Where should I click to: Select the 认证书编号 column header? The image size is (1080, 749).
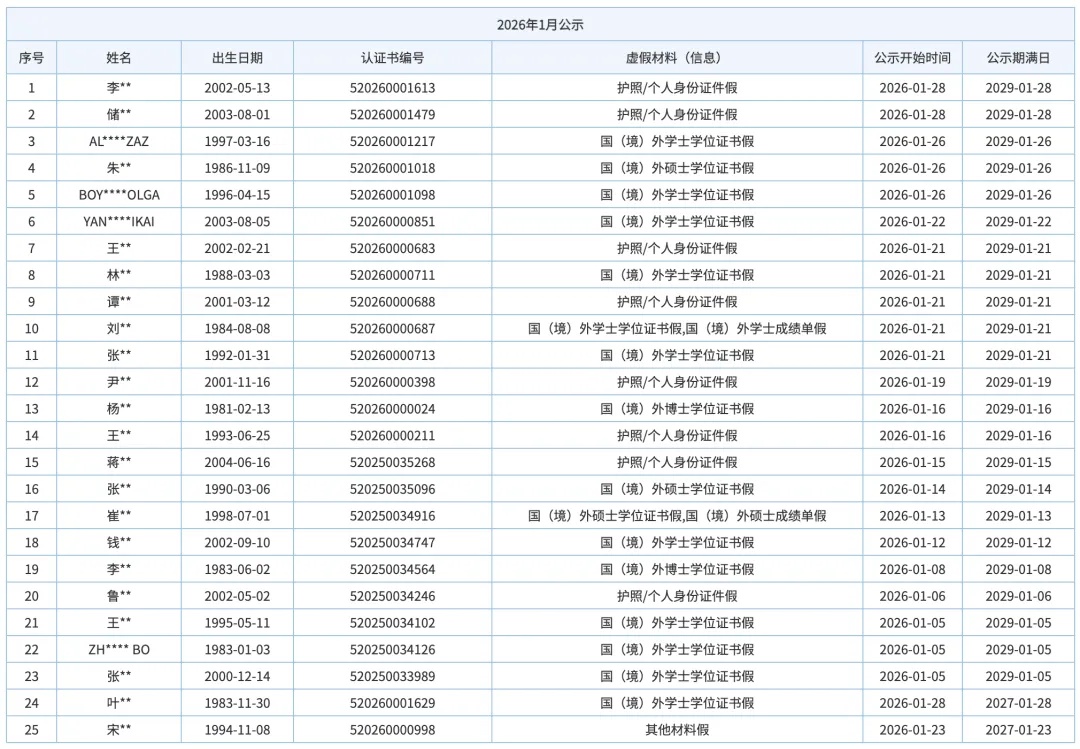click(392, 58)
